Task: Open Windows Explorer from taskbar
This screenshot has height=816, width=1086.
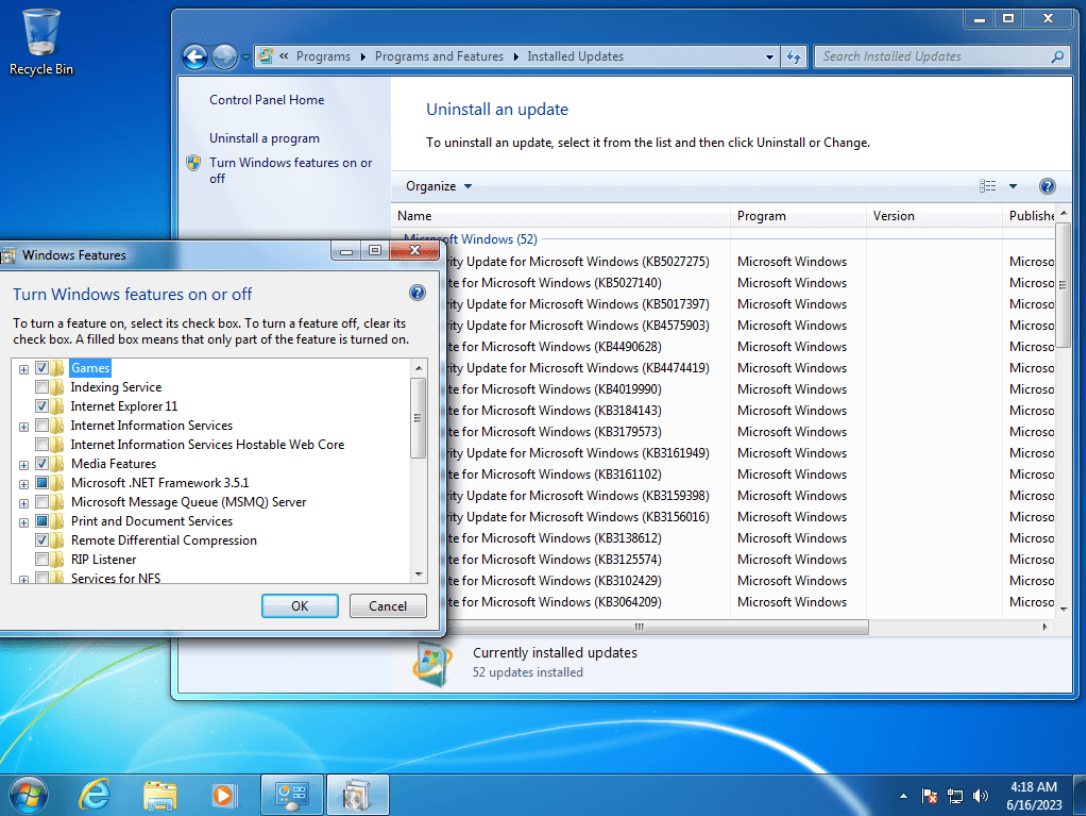Action: pos(160,795)
